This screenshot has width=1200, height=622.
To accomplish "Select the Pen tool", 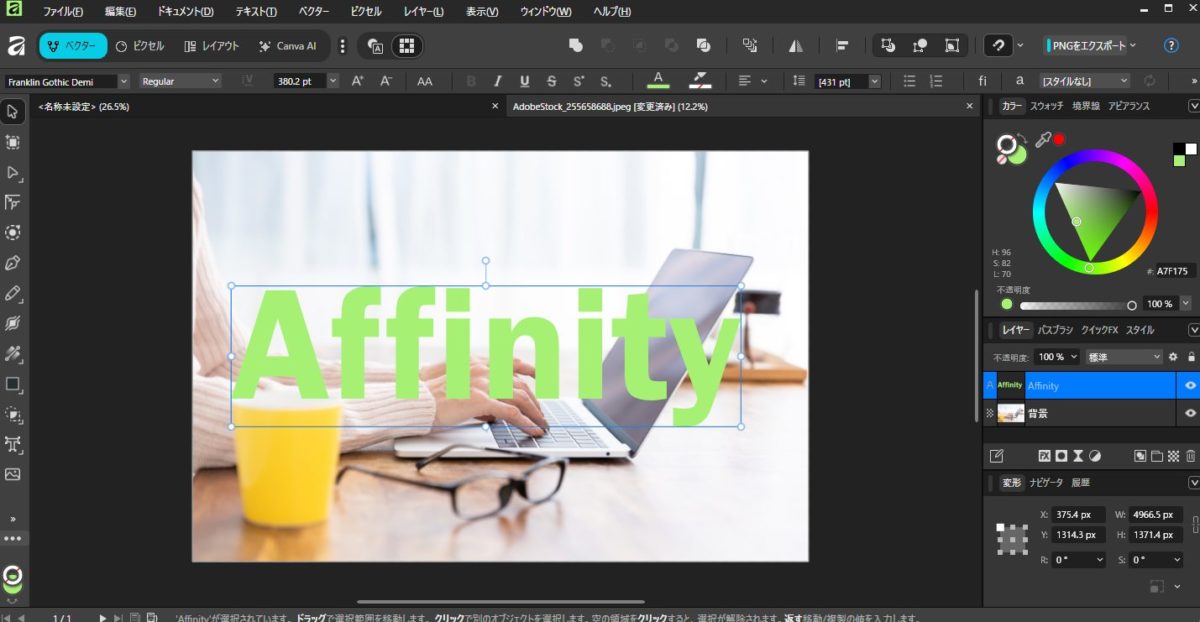I will pos(14,262).
